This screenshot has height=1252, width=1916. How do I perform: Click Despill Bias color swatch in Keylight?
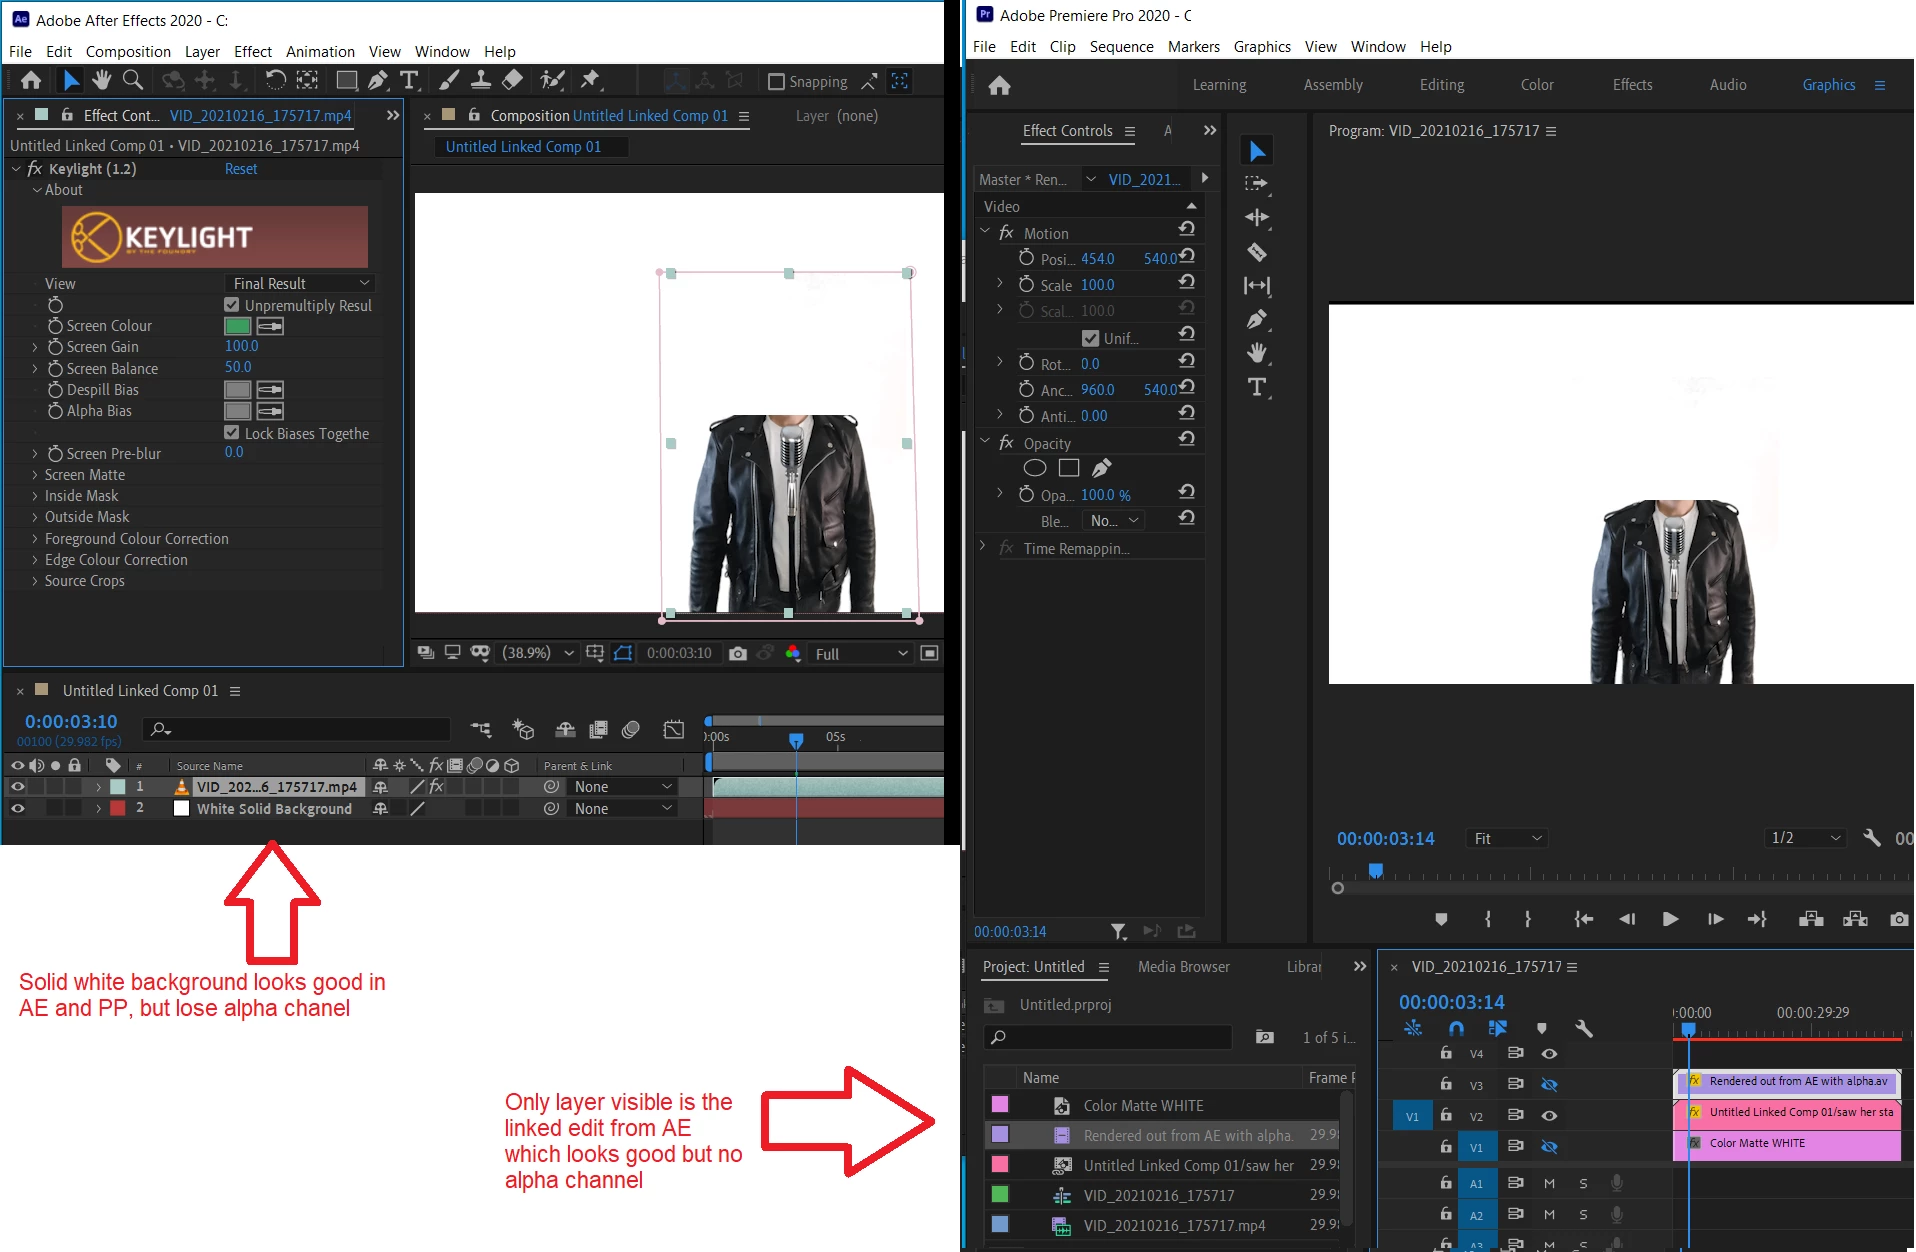238,390
